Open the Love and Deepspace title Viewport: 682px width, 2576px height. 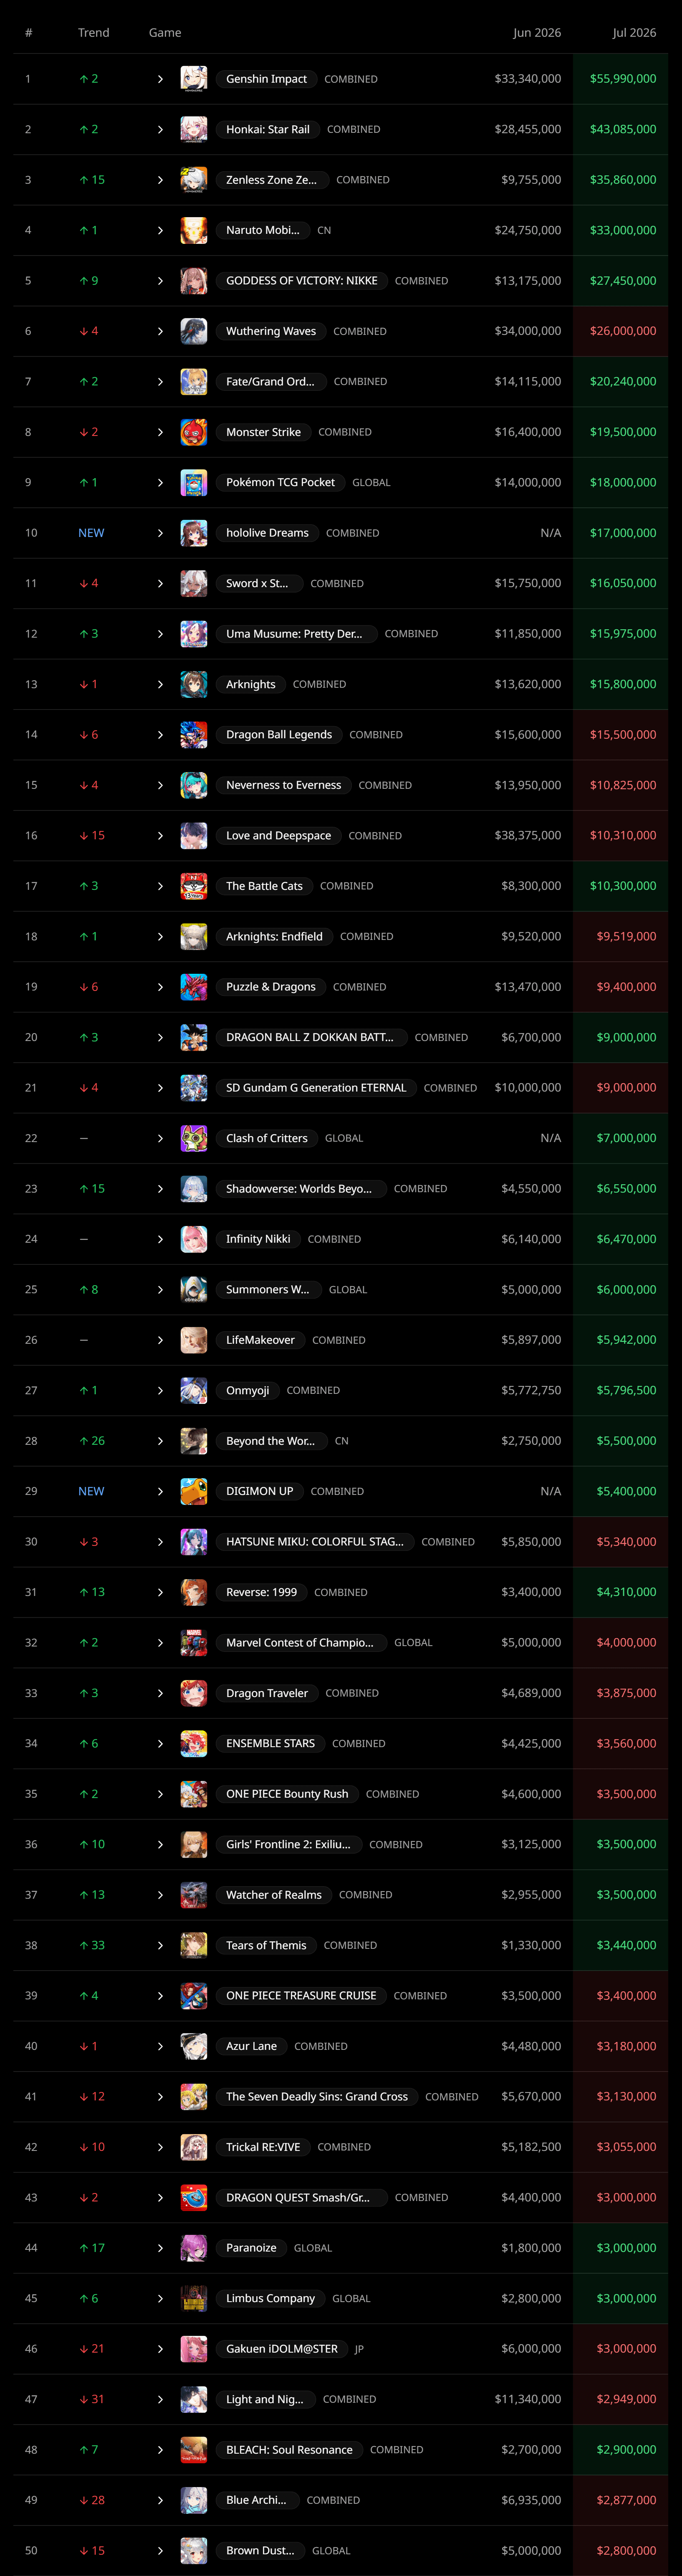click(278, 835)
